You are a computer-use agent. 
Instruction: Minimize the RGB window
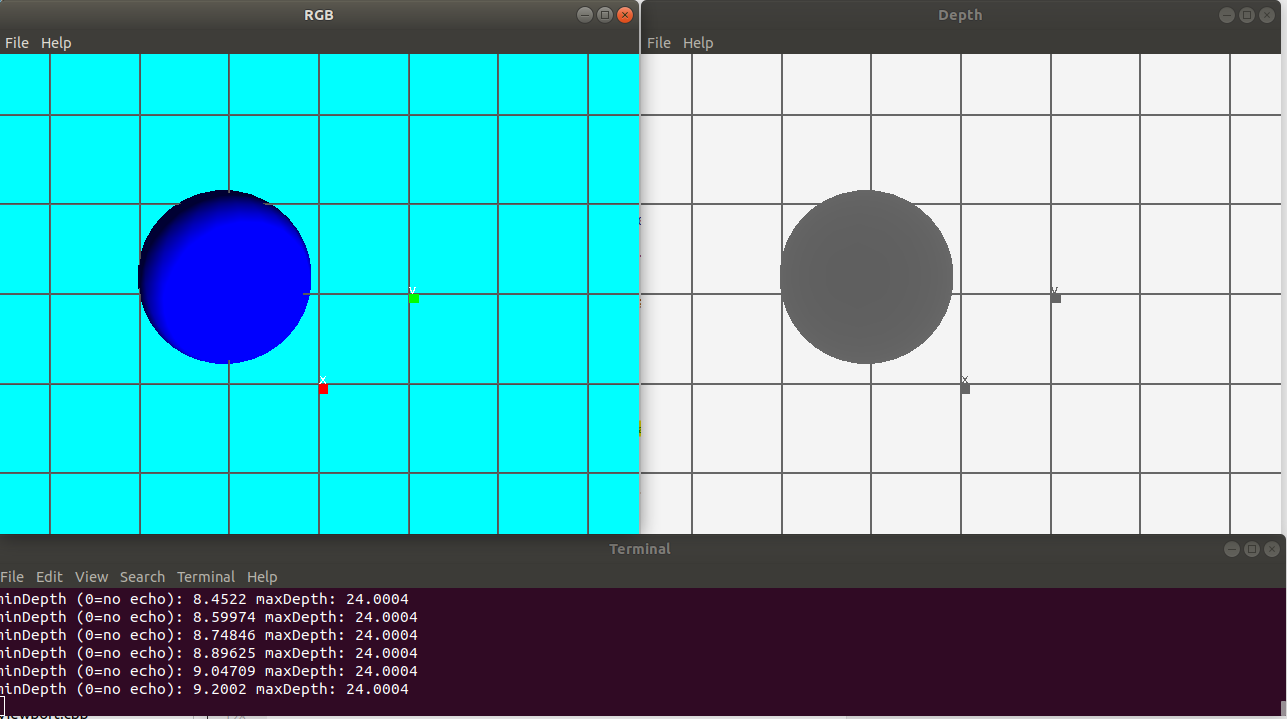[585, 15]
